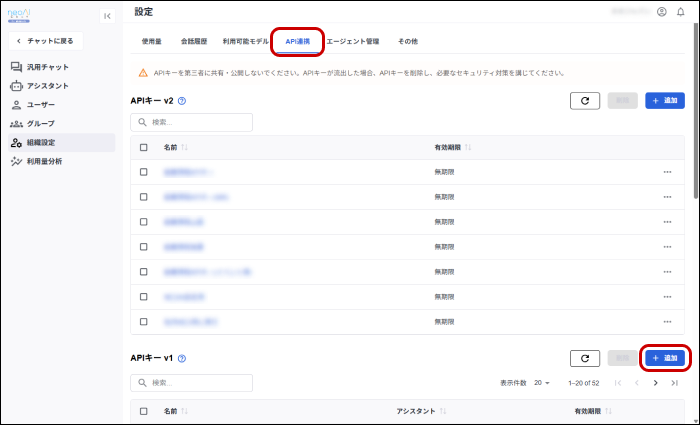Click the APIキー v2 delete (削除) button
Screen dimensions: 700x425
pos(622,101)
